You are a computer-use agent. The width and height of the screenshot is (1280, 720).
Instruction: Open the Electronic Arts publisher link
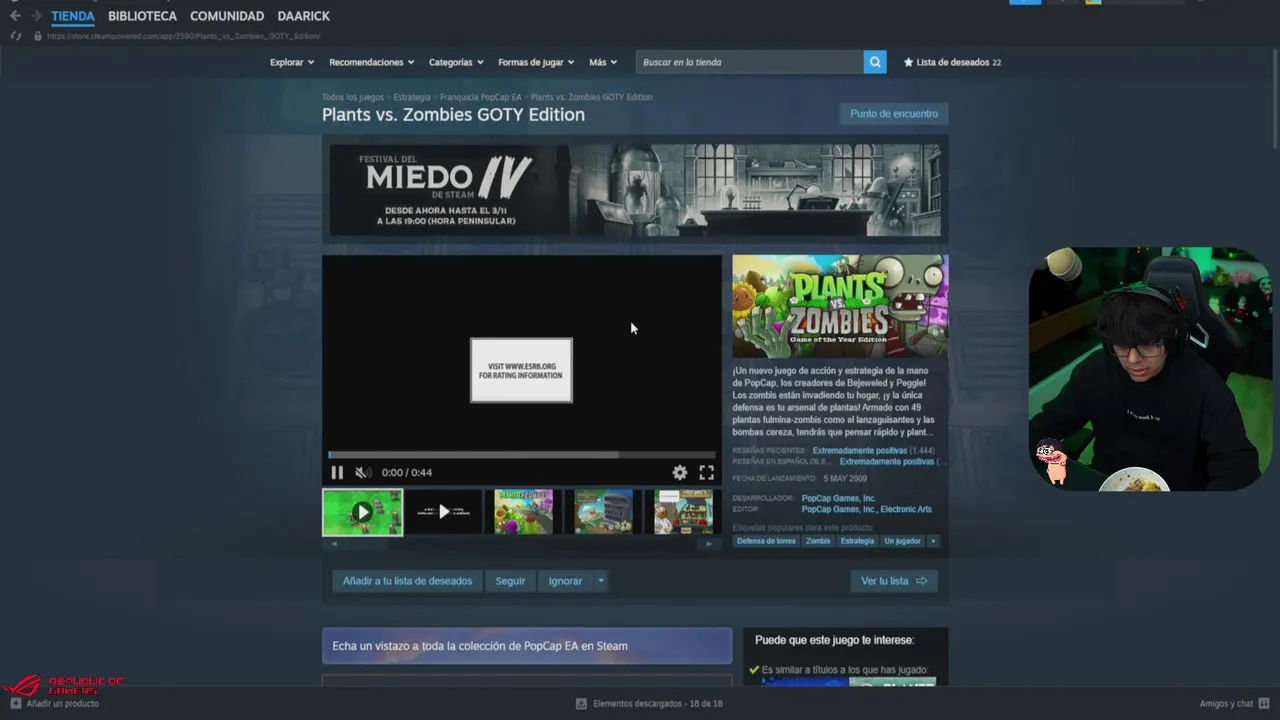pos(906,509)
